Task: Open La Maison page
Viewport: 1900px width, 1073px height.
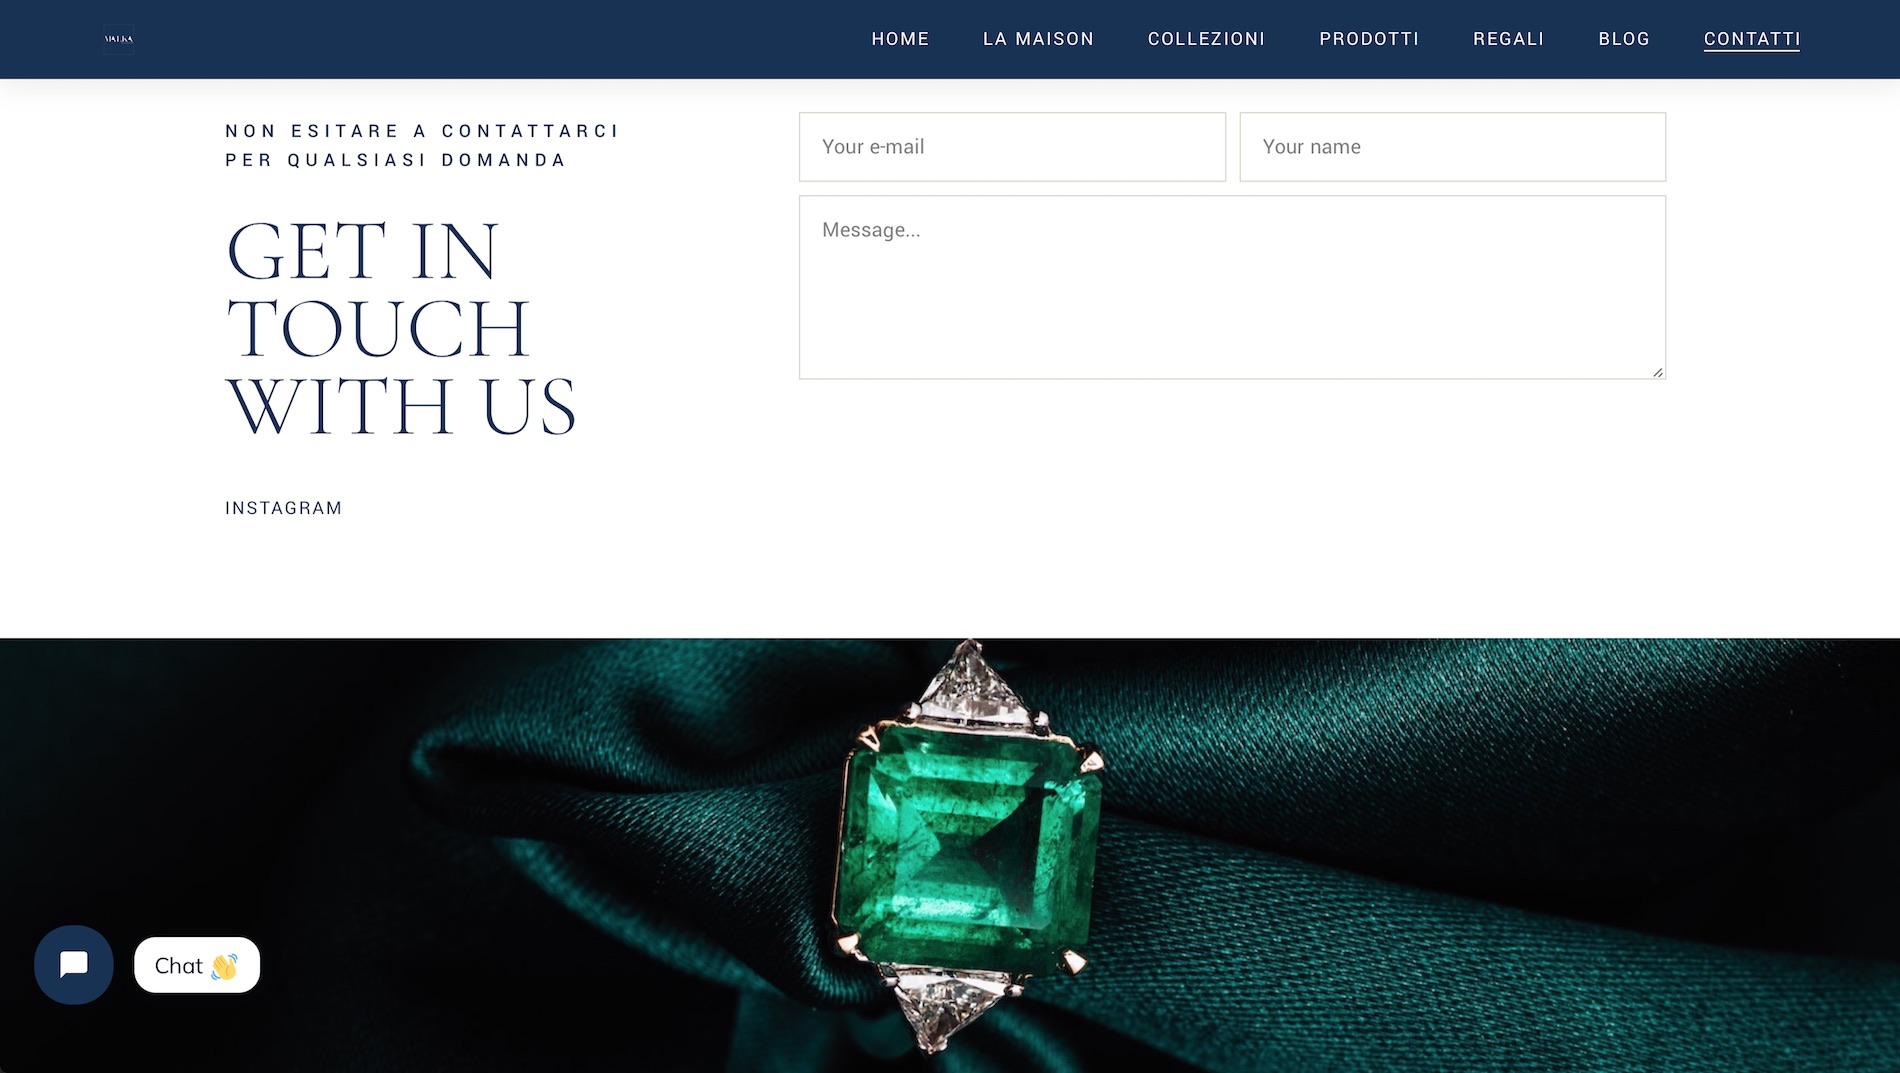Action: click(1038, 39)
